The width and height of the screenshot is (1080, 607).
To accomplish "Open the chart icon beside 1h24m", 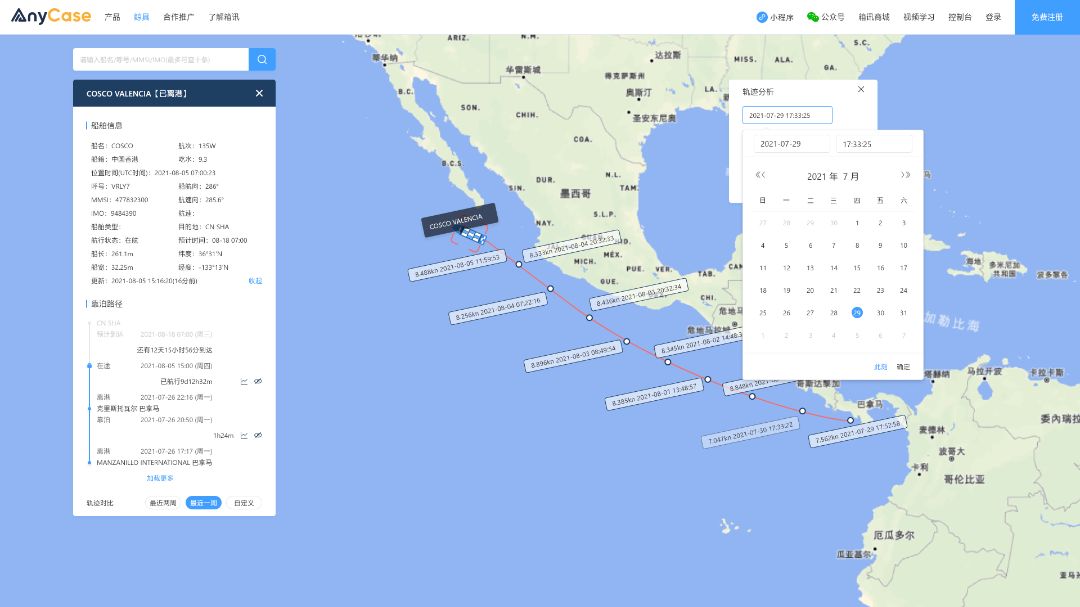I will [245, 435].
